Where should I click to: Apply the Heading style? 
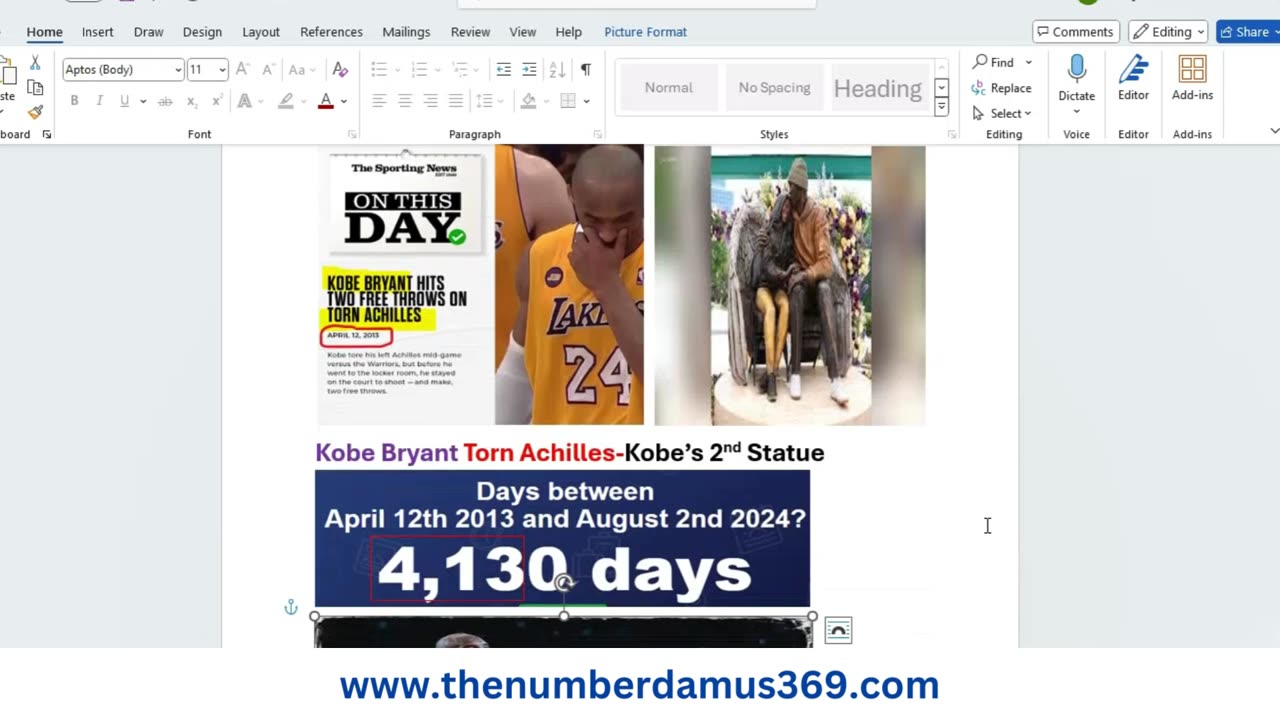pyautogui.click(x=878, y=88)
